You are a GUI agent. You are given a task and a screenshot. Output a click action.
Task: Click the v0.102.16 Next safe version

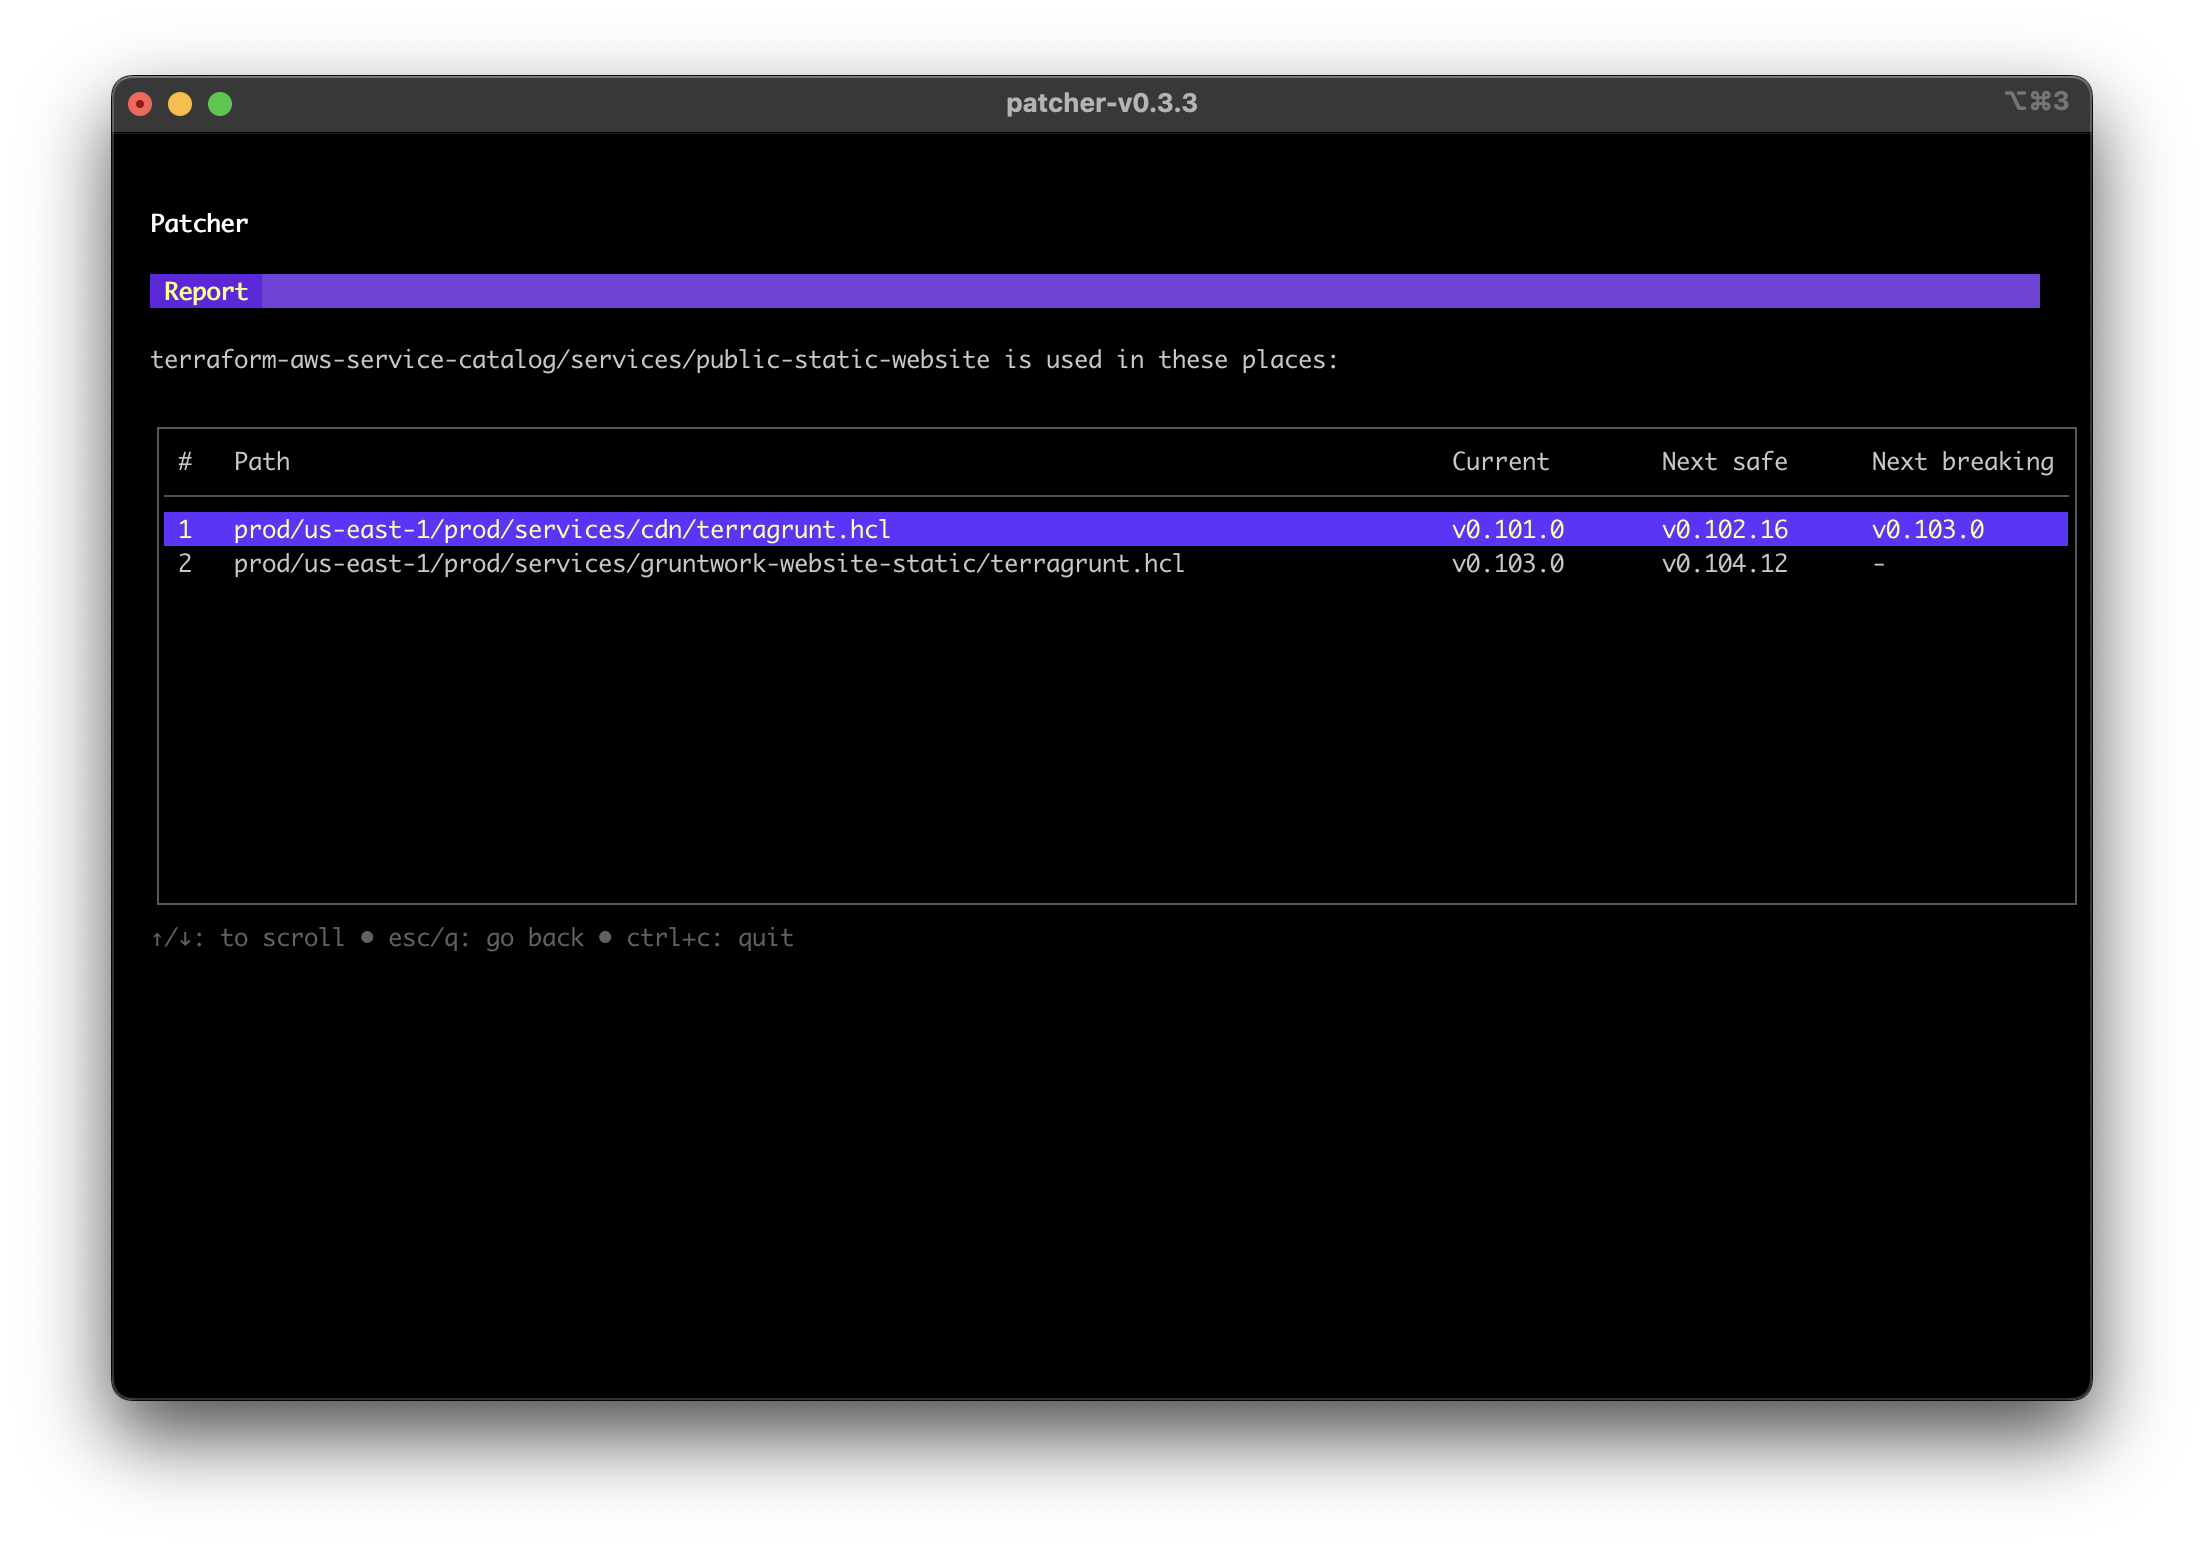(1723, 529)
